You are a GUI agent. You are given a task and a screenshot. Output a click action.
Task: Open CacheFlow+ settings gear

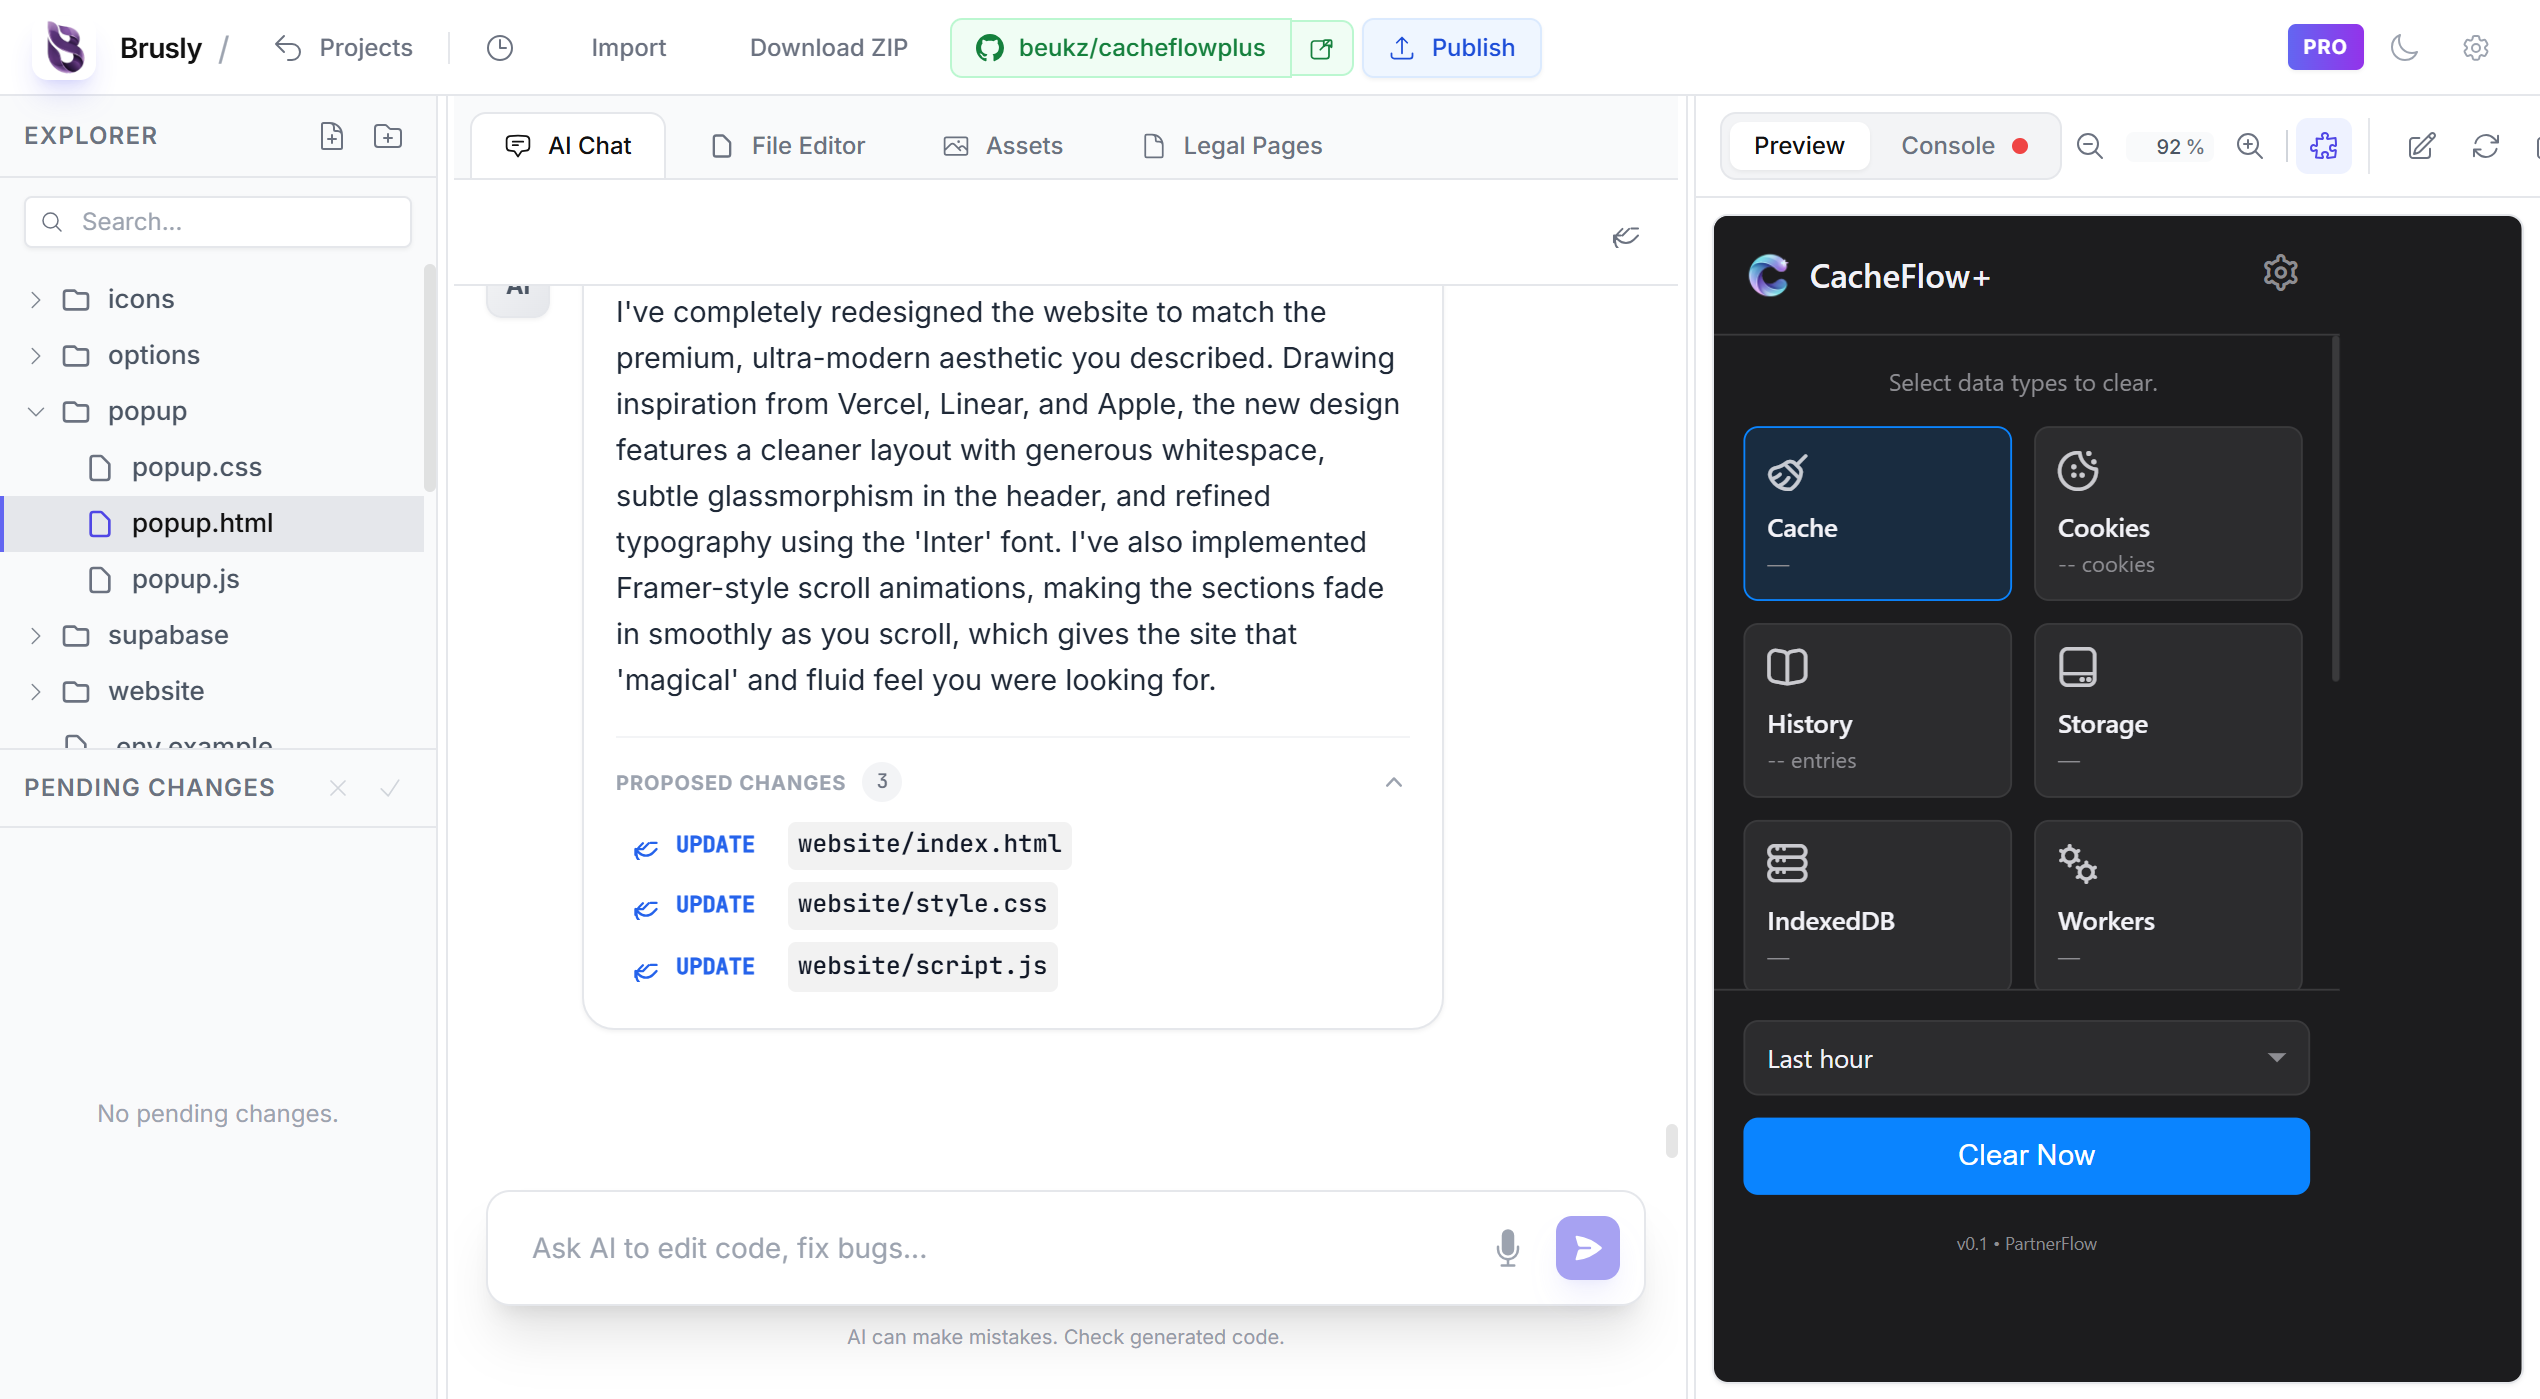[x=2280, y=273]
